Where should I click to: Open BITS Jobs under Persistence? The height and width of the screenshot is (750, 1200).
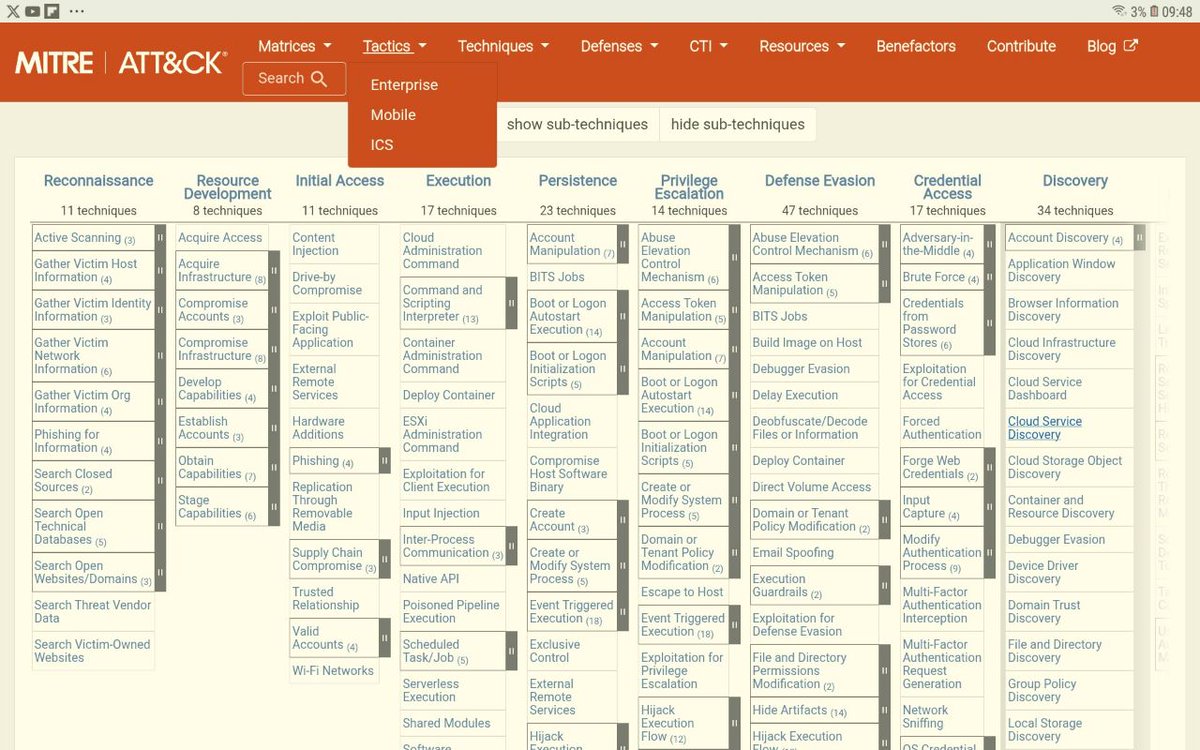(557, 277)
